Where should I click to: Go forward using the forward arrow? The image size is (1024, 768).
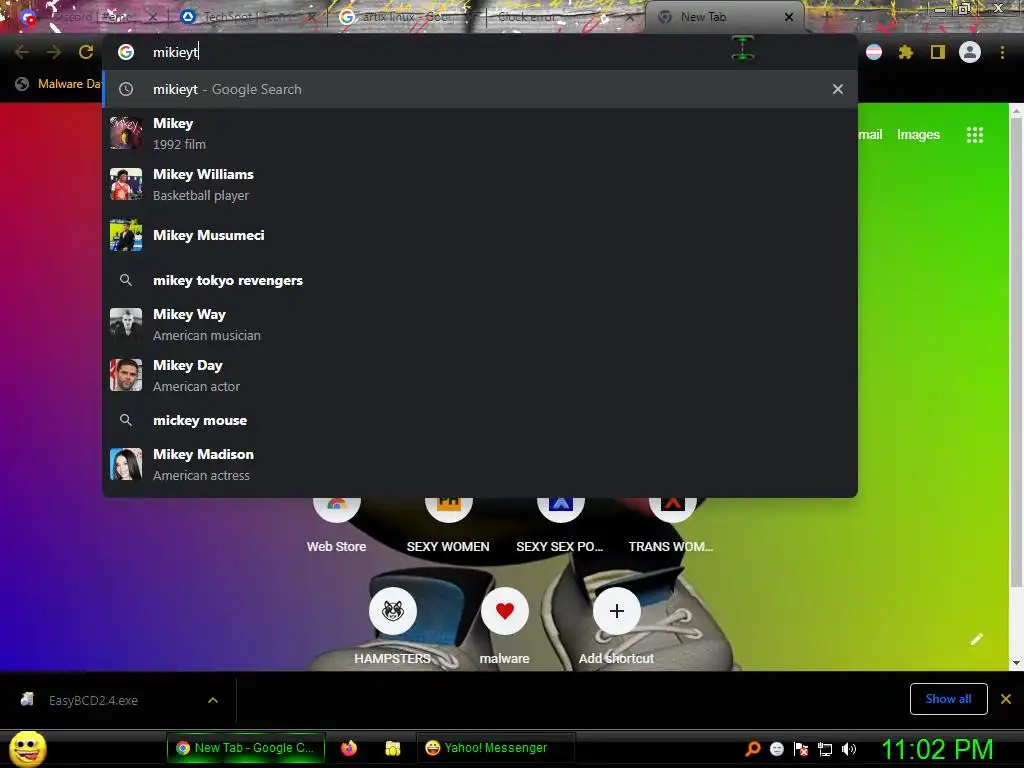(x=54, y=52)
